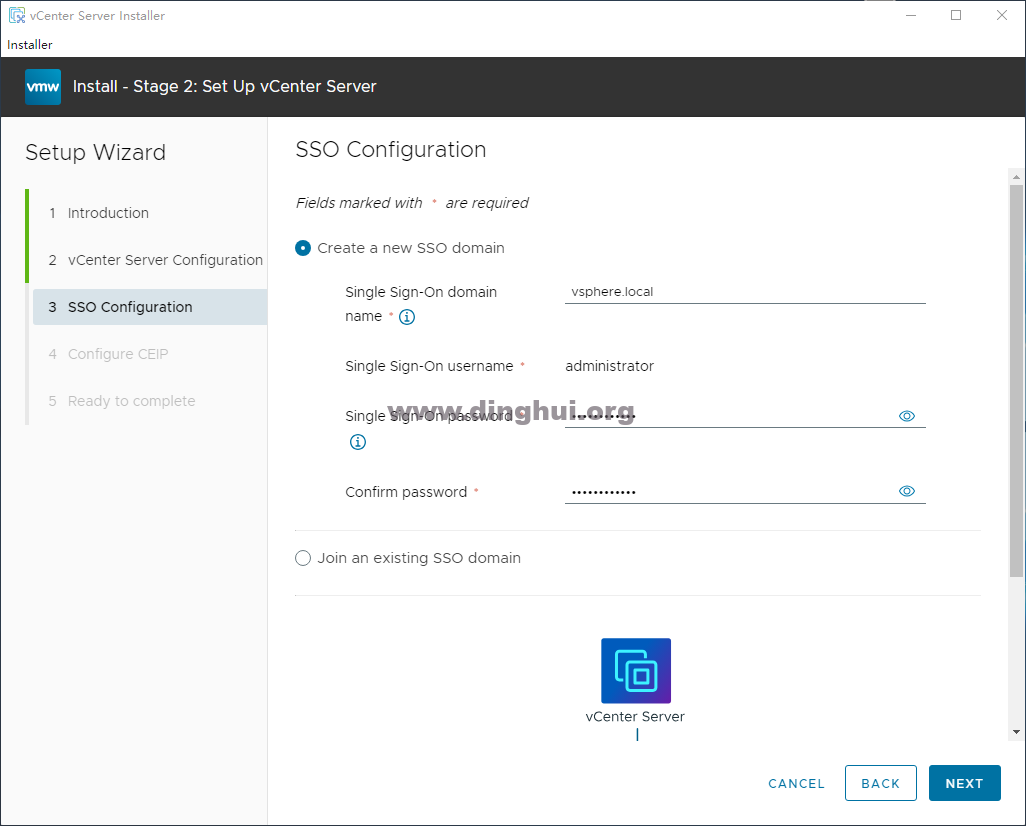1026x826 pixels.
Task: Click the Single Sign-On username label
Action: click(x=429, y=367)
